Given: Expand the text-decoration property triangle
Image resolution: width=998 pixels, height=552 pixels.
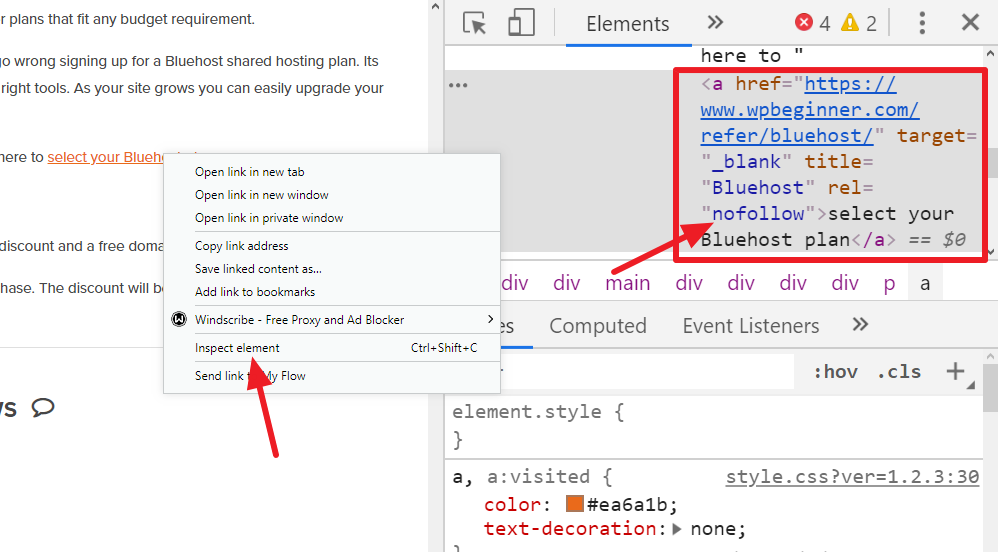Looking at the screenshot, I should tap(677, 528).
